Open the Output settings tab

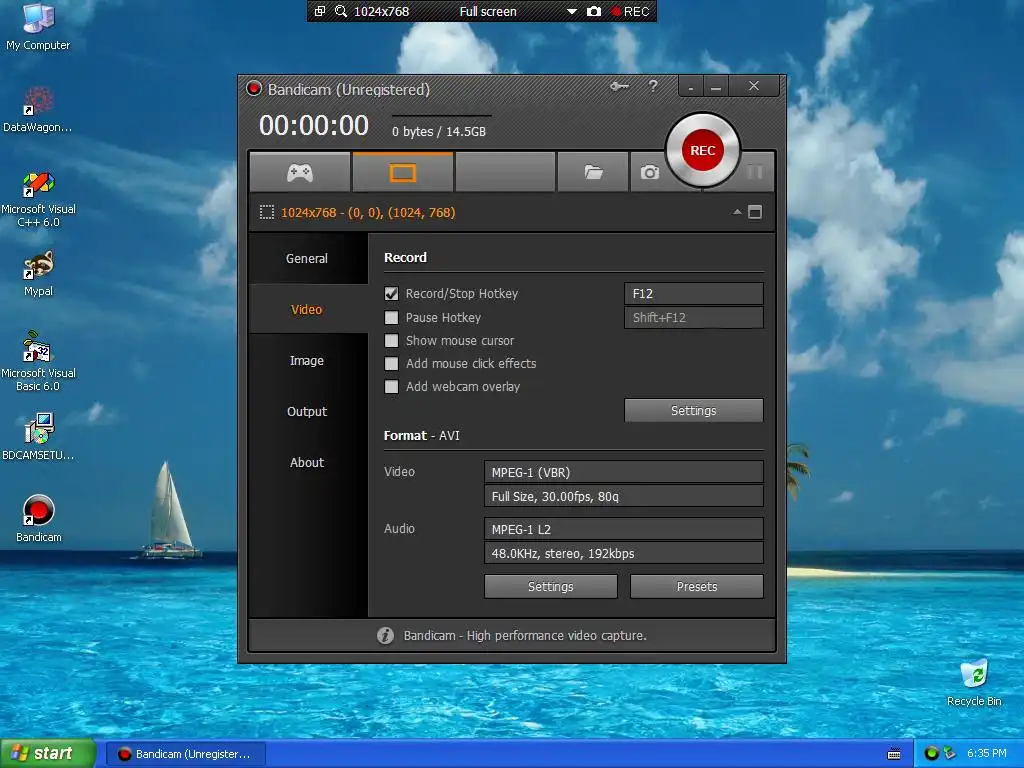(x=307, y=411)
